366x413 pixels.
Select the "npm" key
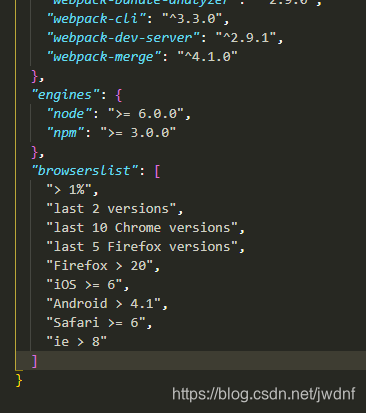(66, 133)
